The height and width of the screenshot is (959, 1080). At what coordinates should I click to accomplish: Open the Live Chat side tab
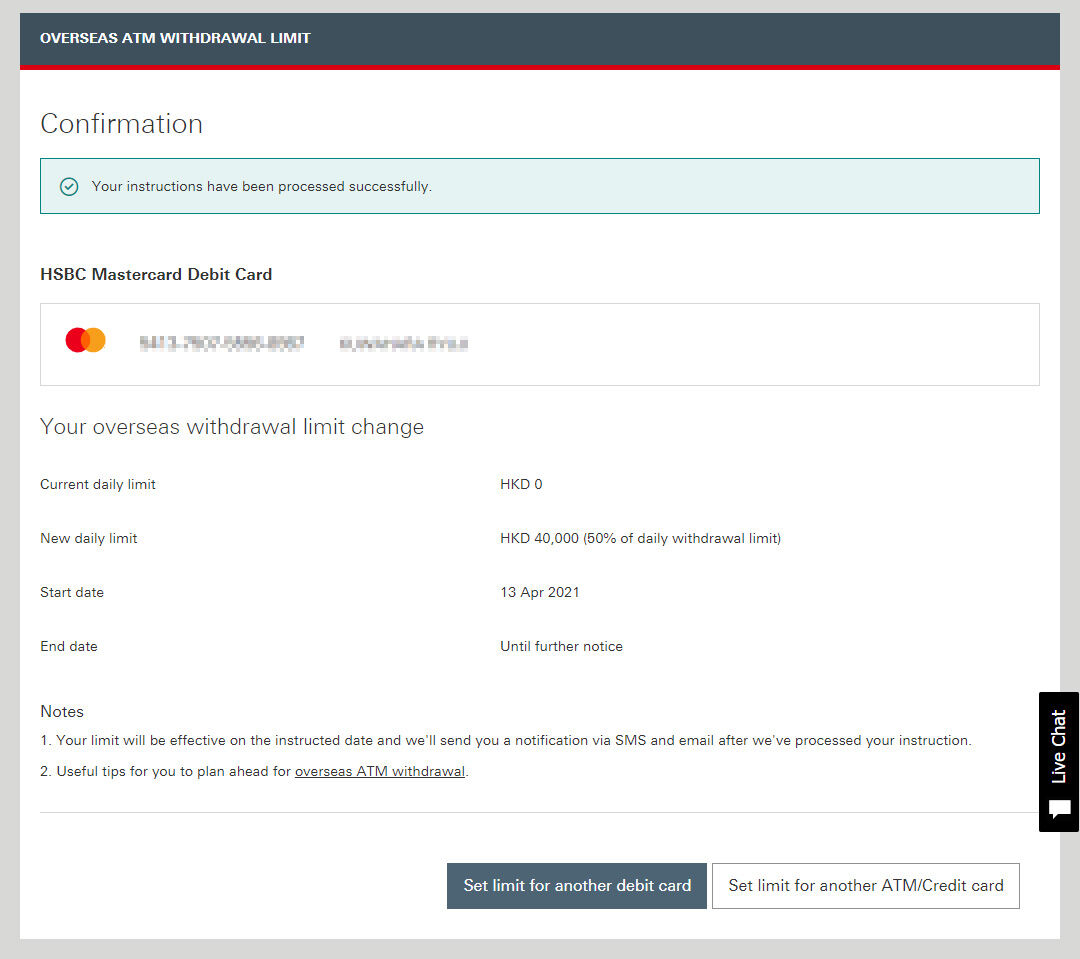point(1059,761)
